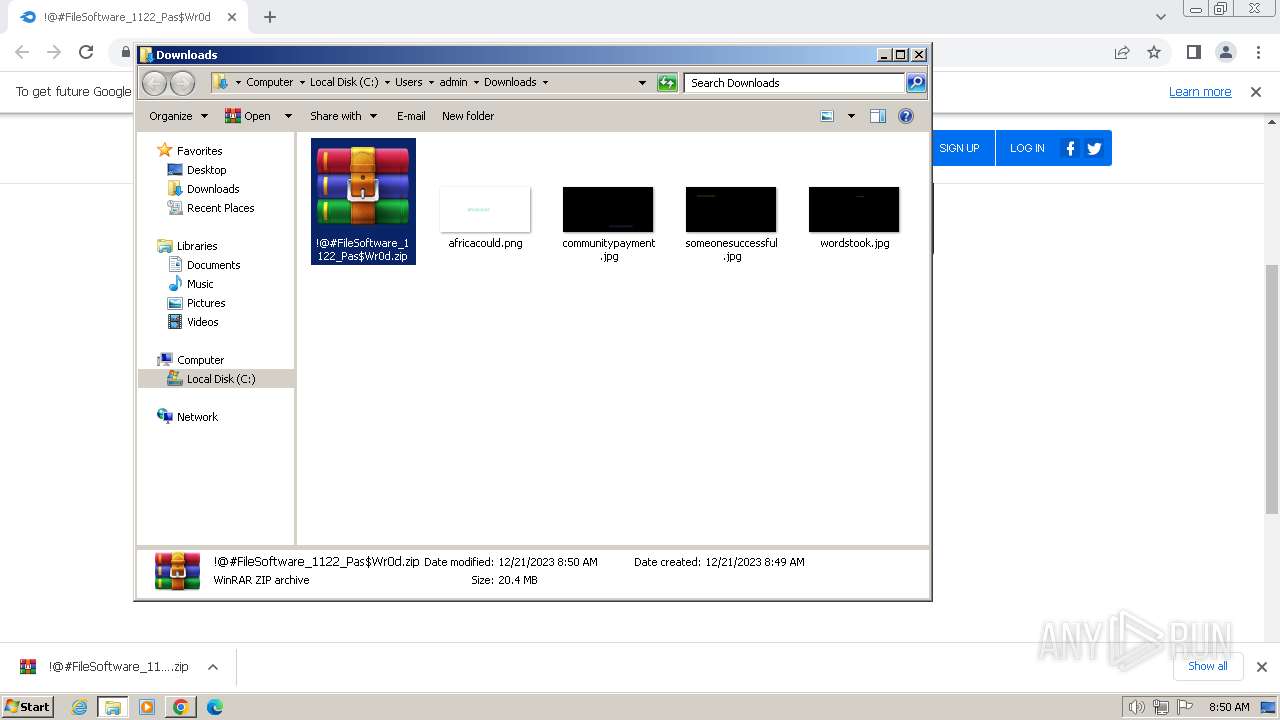Click Chrome's reload page button
This screenshot has height=720, width=1280.
click(86, 52)
